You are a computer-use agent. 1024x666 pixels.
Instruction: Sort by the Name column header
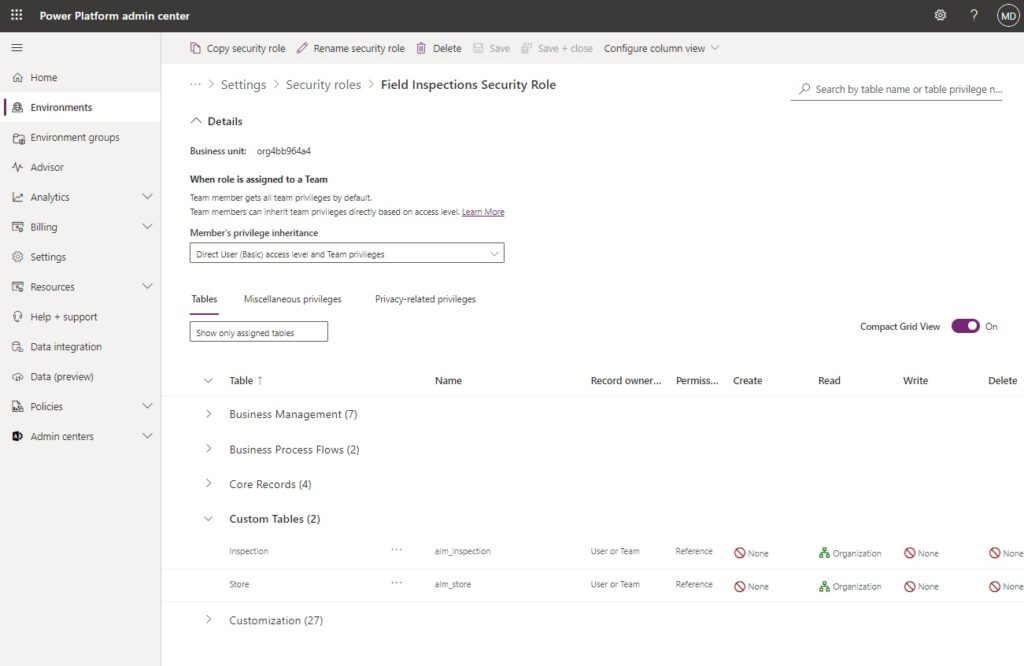tap(449, 380)
